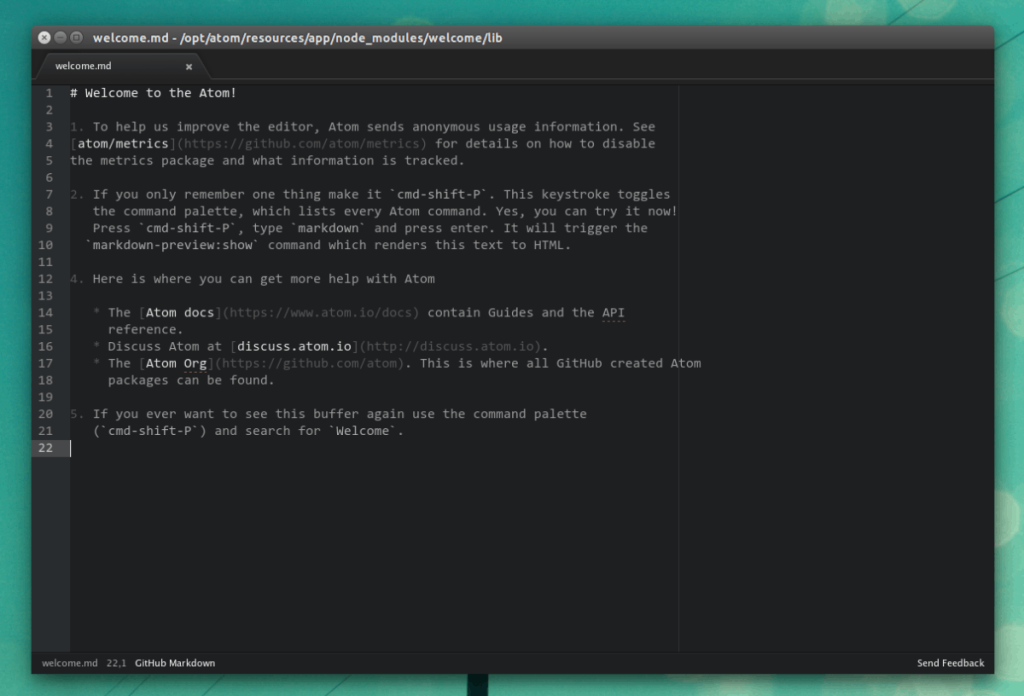Viewport: 1024px width, 696px height.
Task: Close the welcome.md tab
Action: [189, 66]
